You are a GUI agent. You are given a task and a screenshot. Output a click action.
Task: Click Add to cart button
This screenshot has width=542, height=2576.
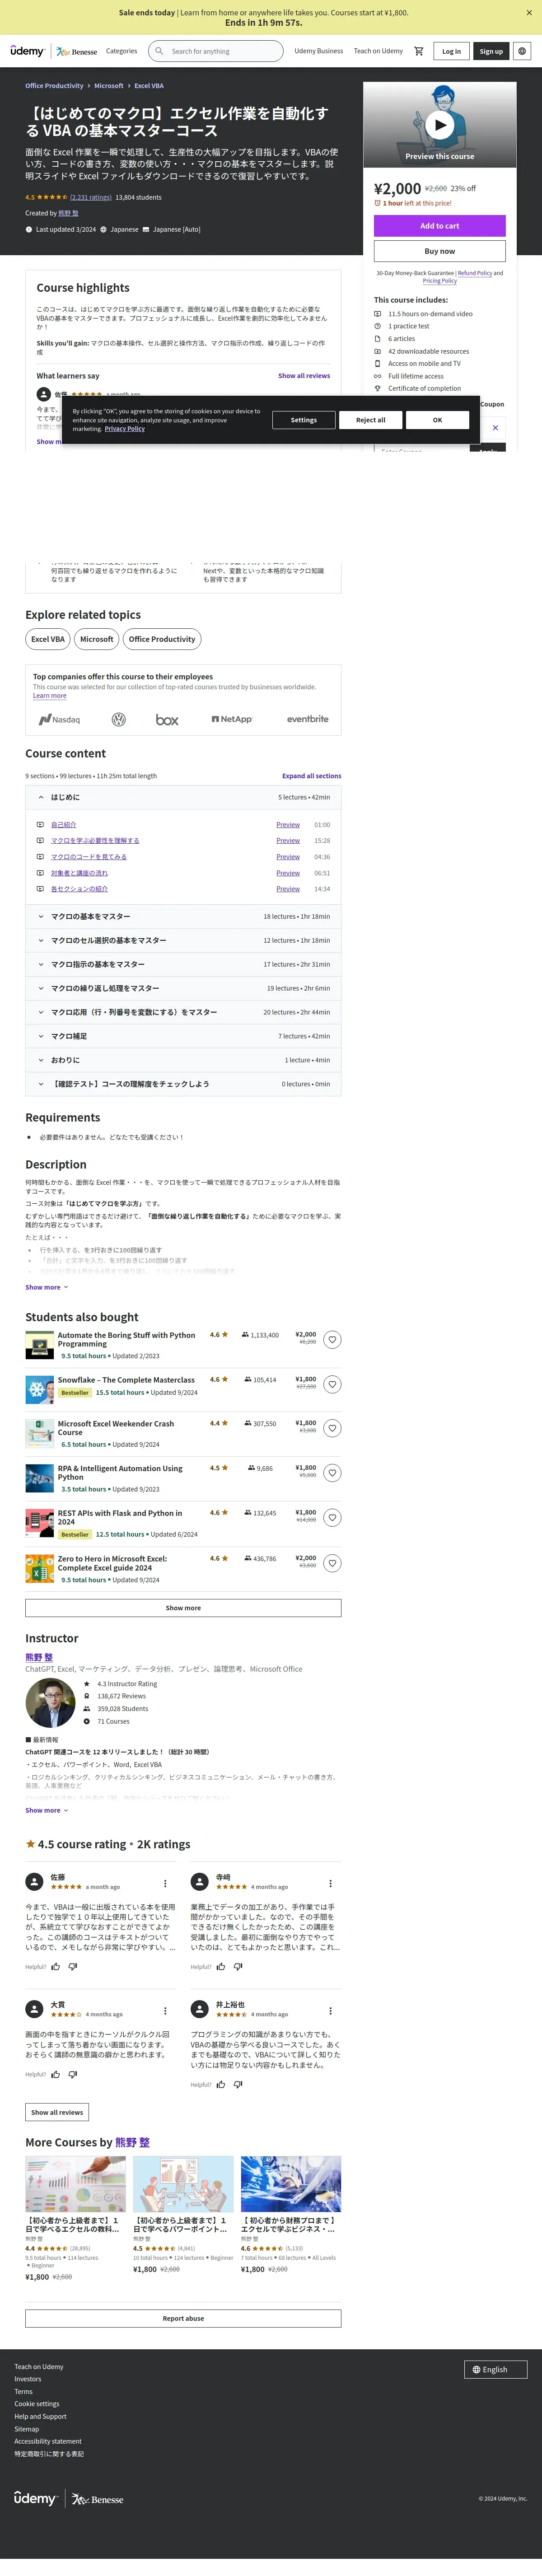click(x=440, y=226)
